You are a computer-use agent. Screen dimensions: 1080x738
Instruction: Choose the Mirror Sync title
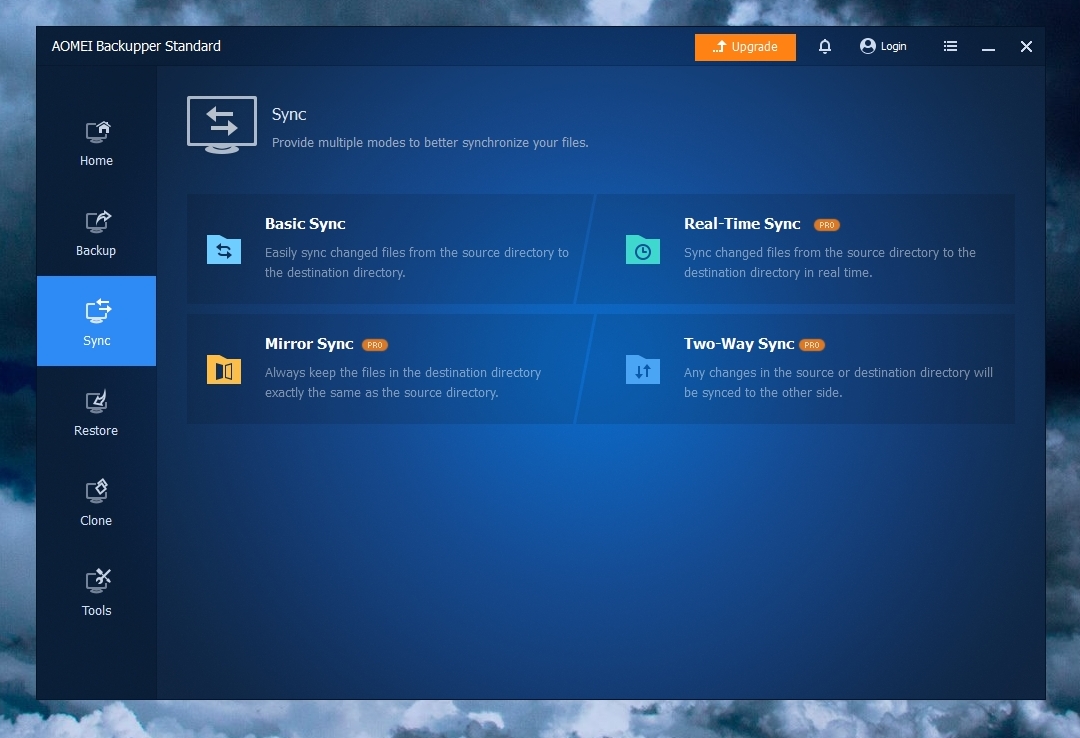click(309, 344)
